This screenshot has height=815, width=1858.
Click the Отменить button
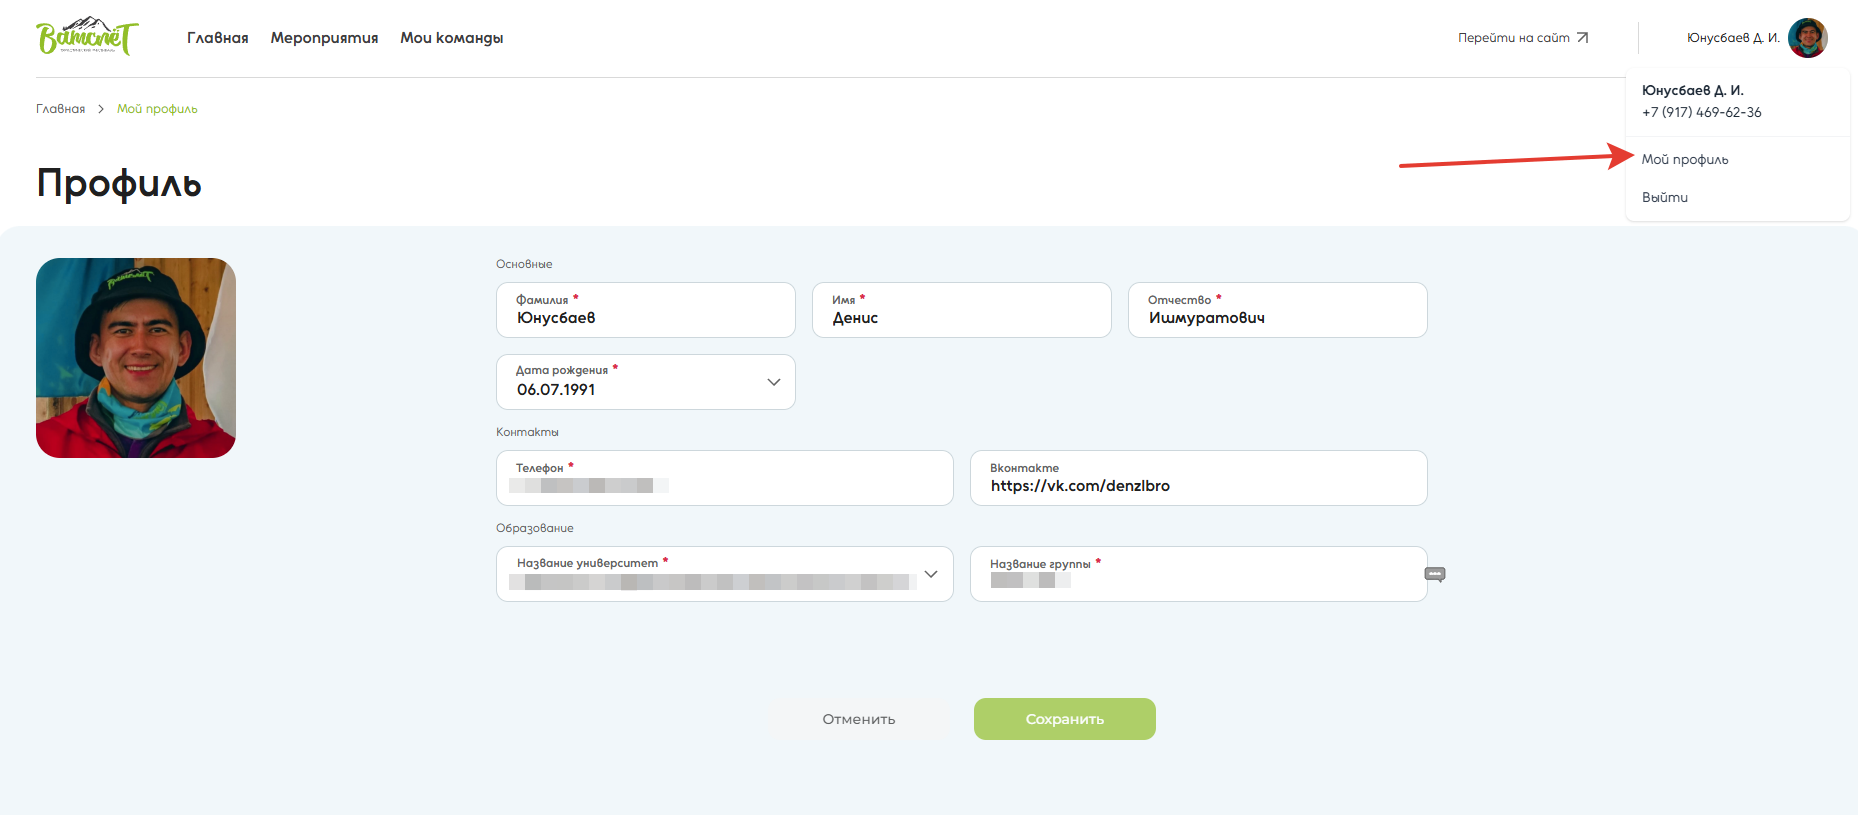click(859, 719)
